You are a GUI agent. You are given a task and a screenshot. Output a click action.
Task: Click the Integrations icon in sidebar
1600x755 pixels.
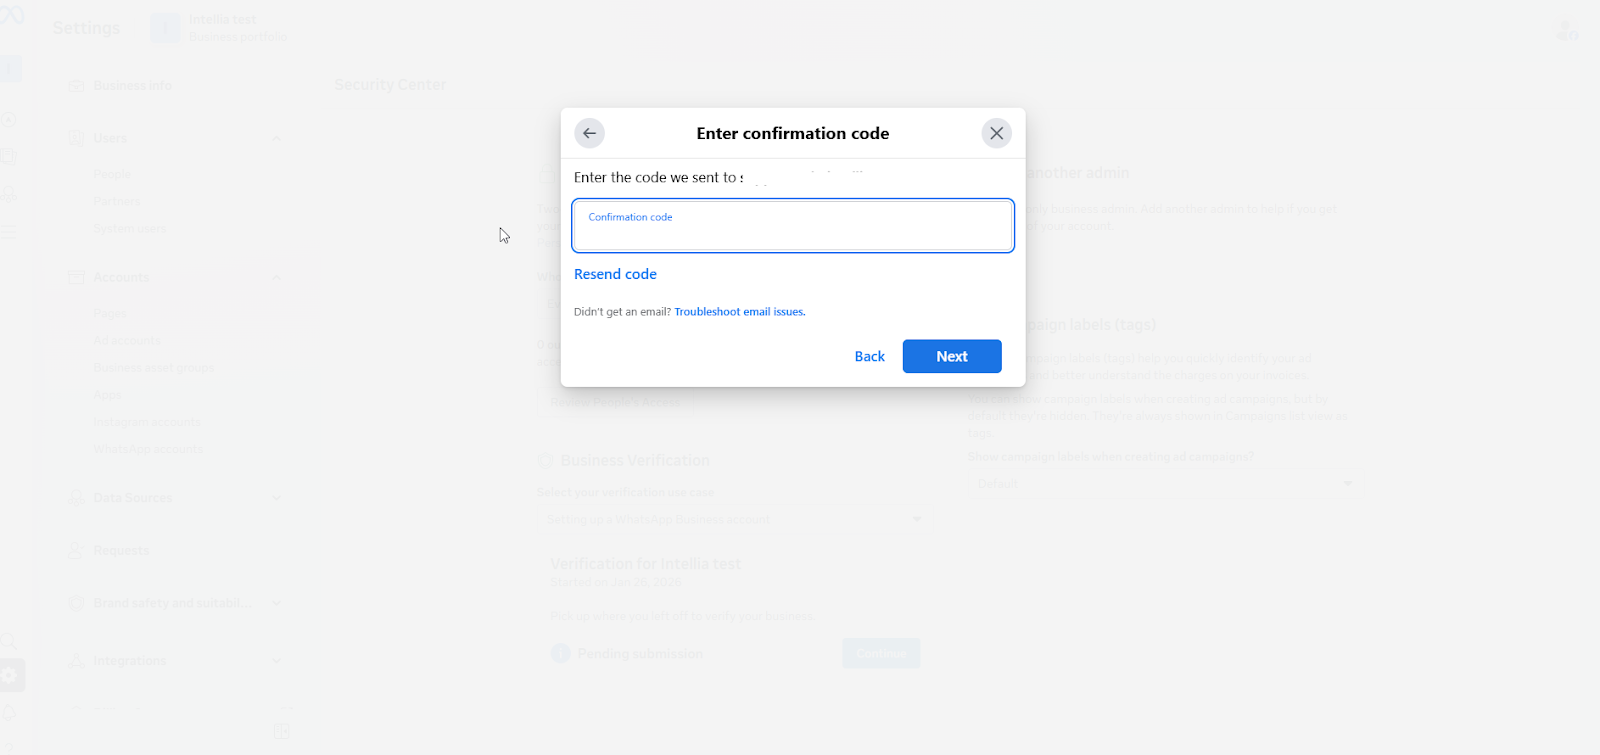point(77,661)
